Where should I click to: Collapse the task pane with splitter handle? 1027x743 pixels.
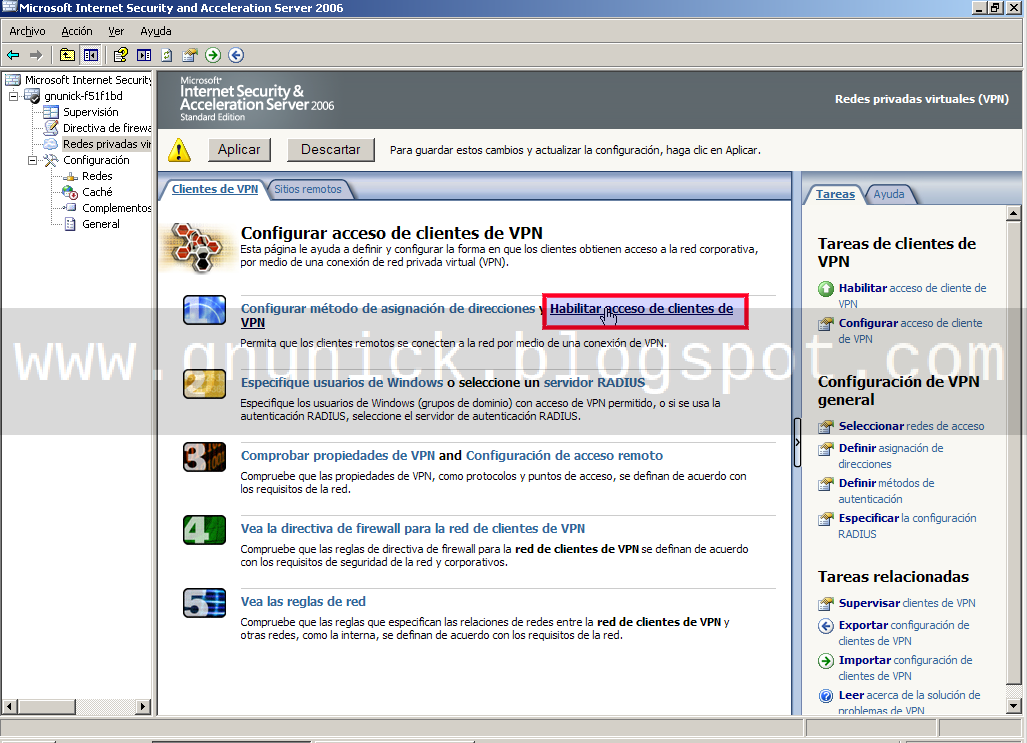pyautogui.click(x=797, y=442)
